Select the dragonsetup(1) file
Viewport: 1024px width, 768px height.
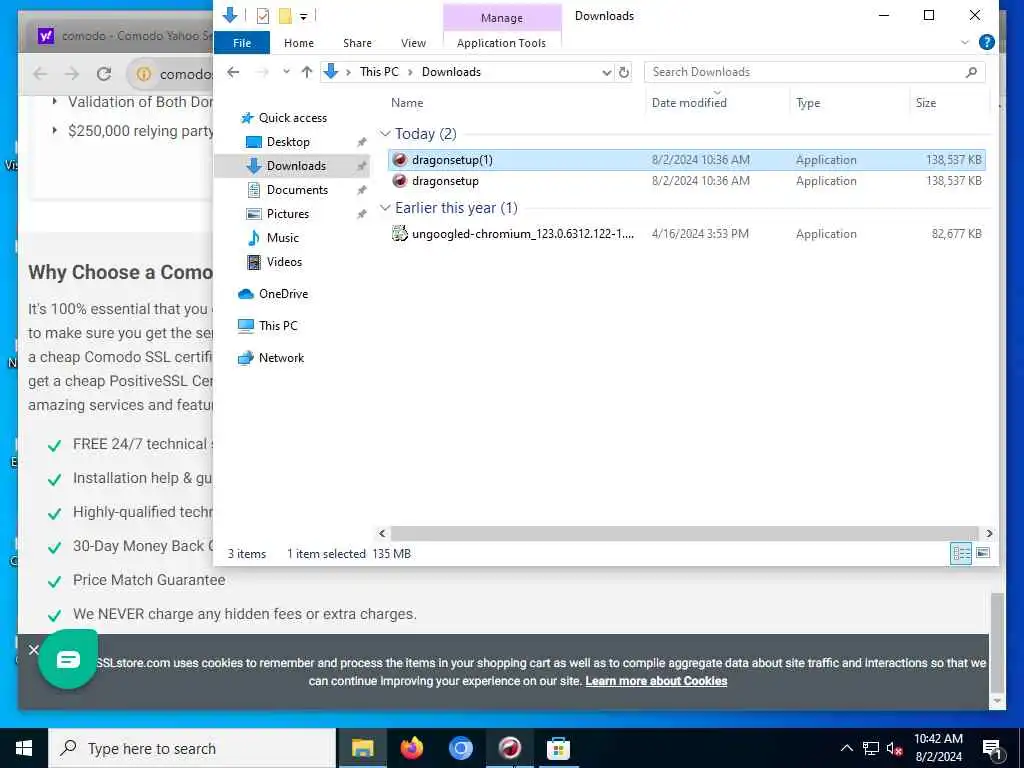686,160
